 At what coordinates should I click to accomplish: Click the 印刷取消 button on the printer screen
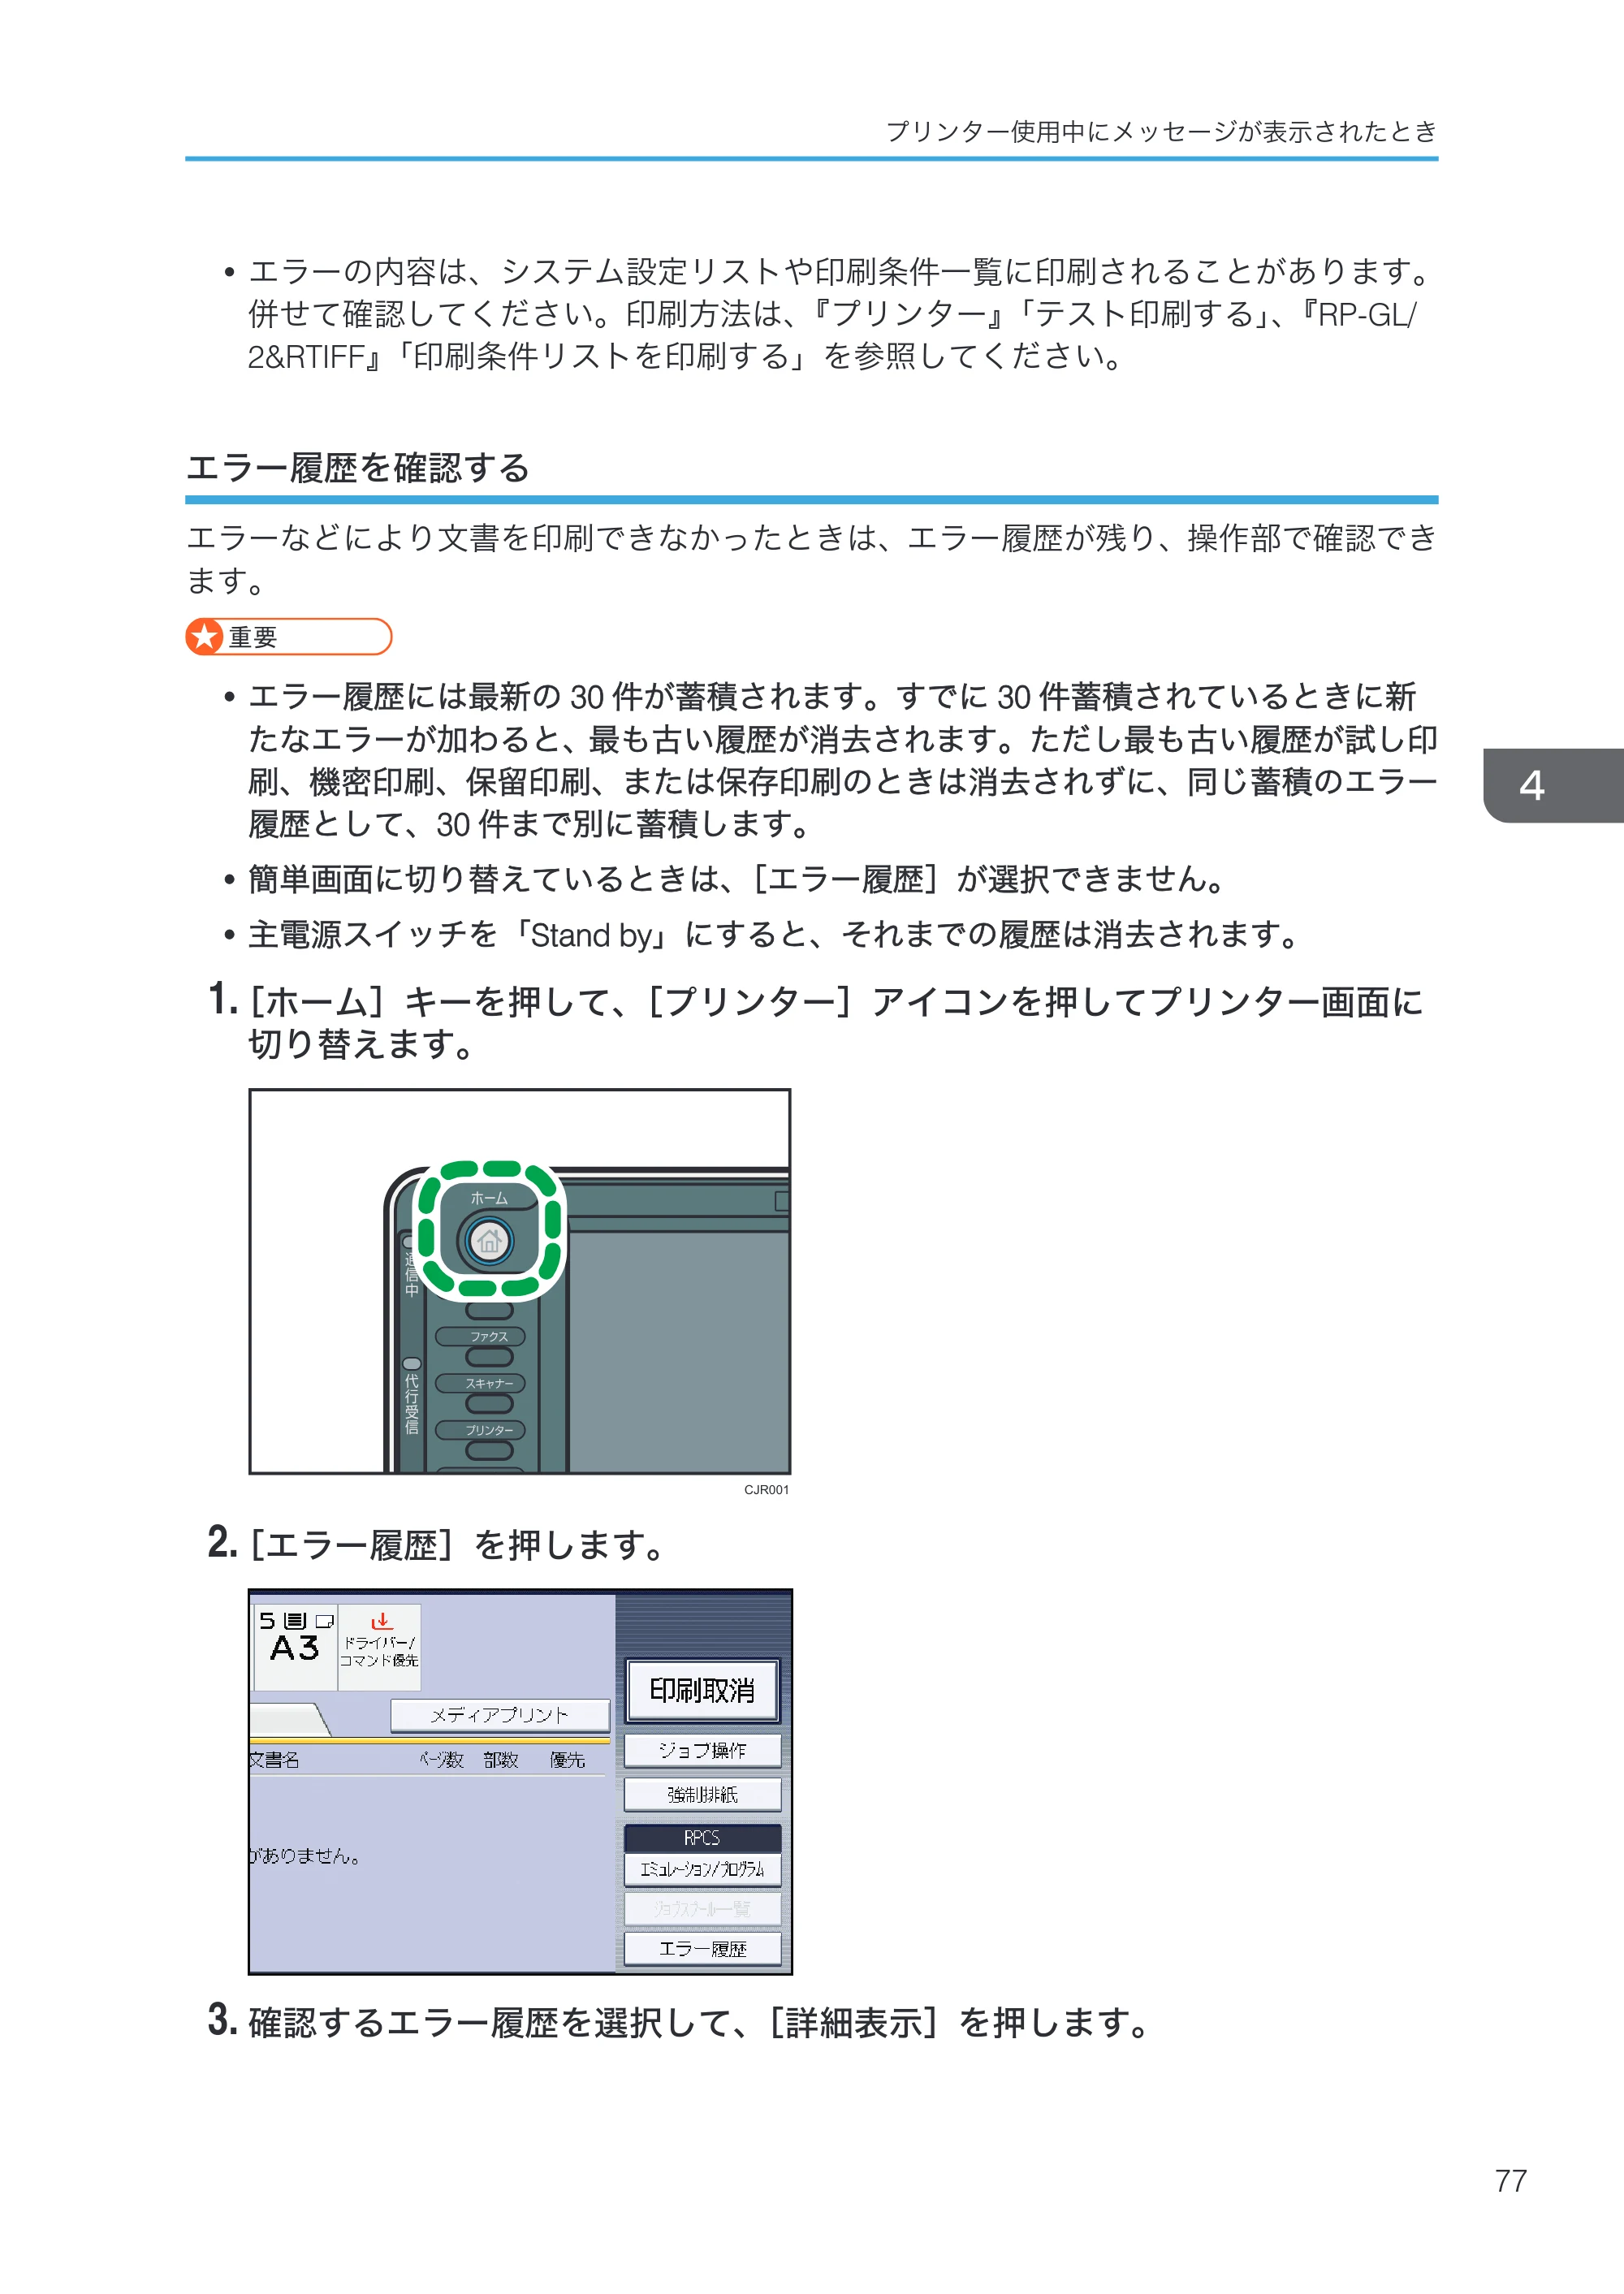pyautogui.click(x=702, y=1690)
